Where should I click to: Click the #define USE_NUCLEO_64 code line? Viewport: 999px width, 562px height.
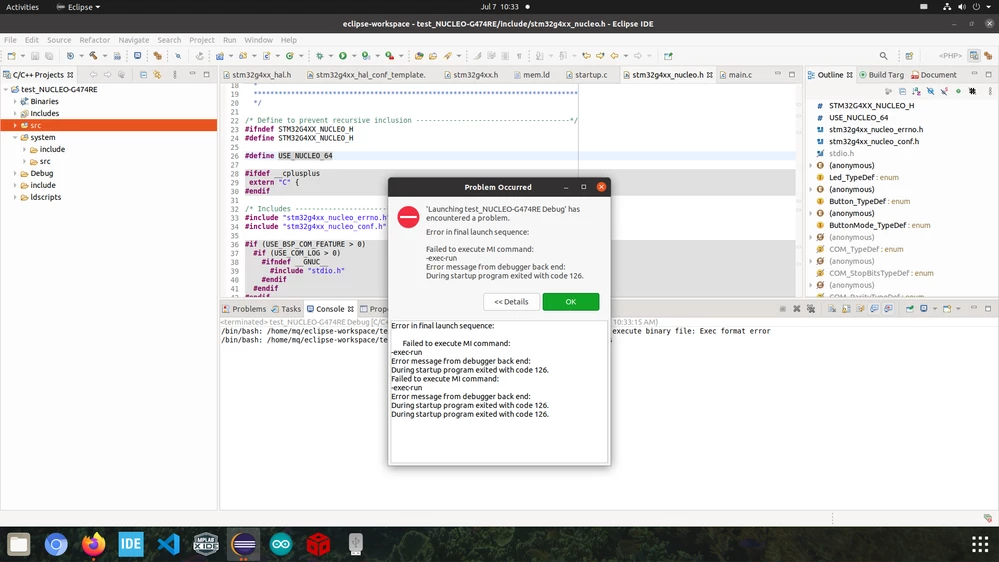coord(289,155)
